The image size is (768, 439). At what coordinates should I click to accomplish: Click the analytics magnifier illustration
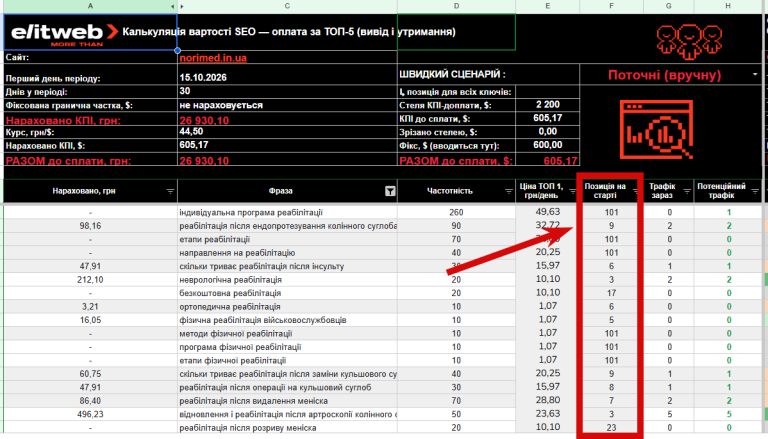click(656, 129)
